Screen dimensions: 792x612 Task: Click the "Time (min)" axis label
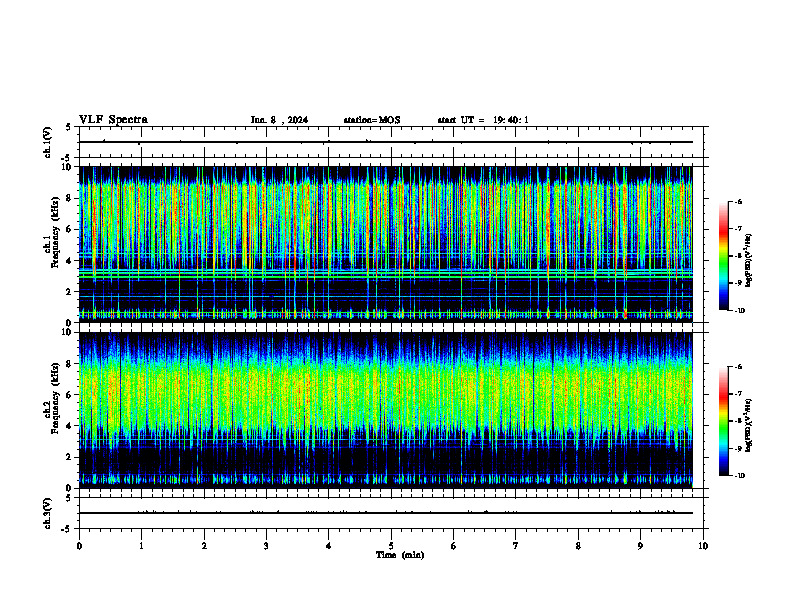400,555
